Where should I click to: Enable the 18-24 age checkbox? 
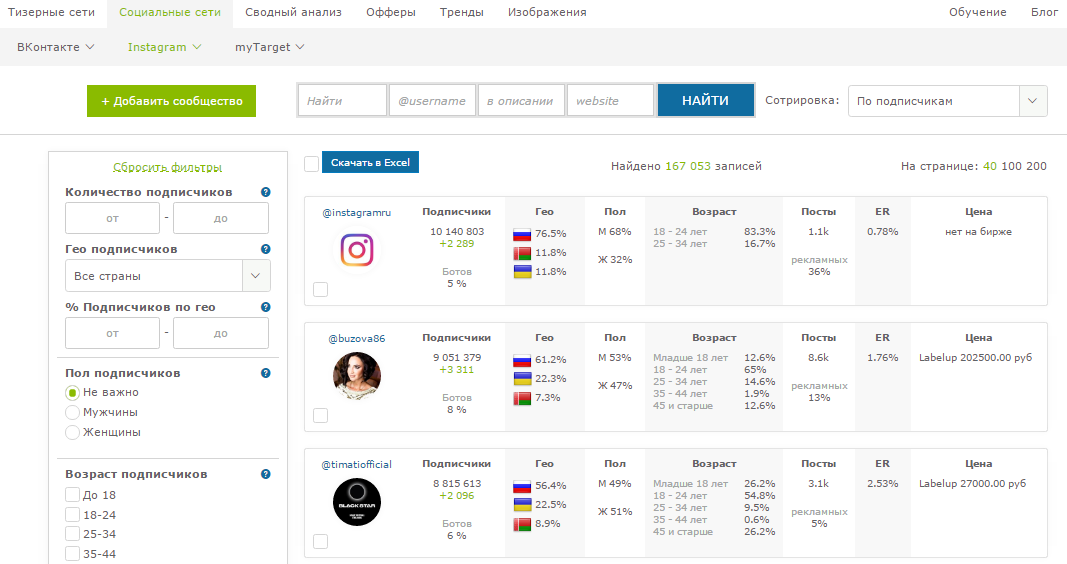(x=72, y=514)
